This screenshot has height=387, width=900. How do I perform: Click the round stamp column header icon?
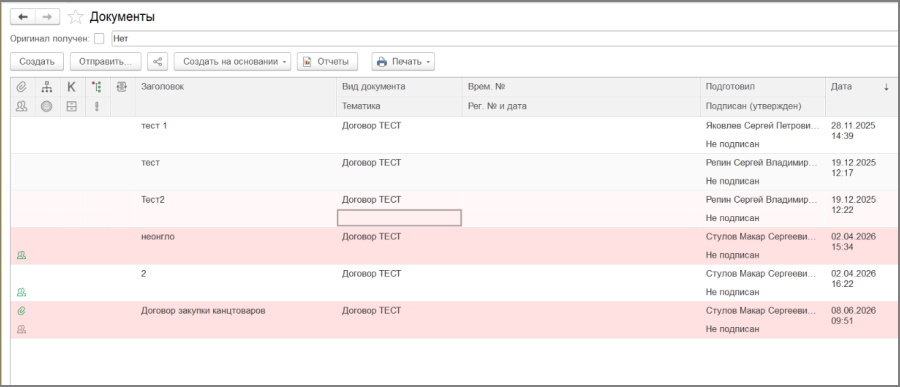(47, 106)
